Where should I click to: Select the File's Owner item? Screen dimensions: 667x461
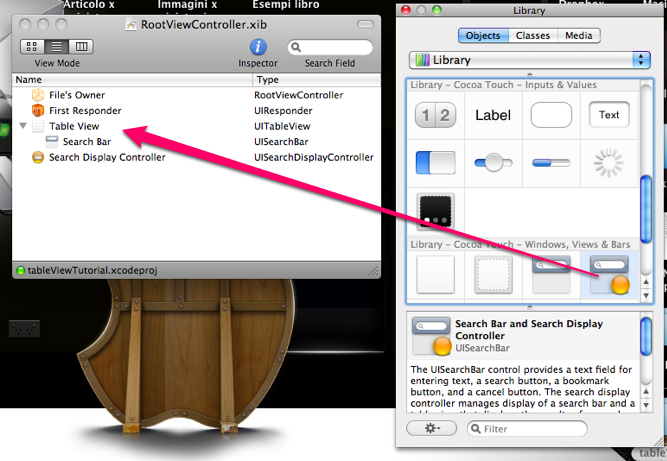tap(76, 95)
